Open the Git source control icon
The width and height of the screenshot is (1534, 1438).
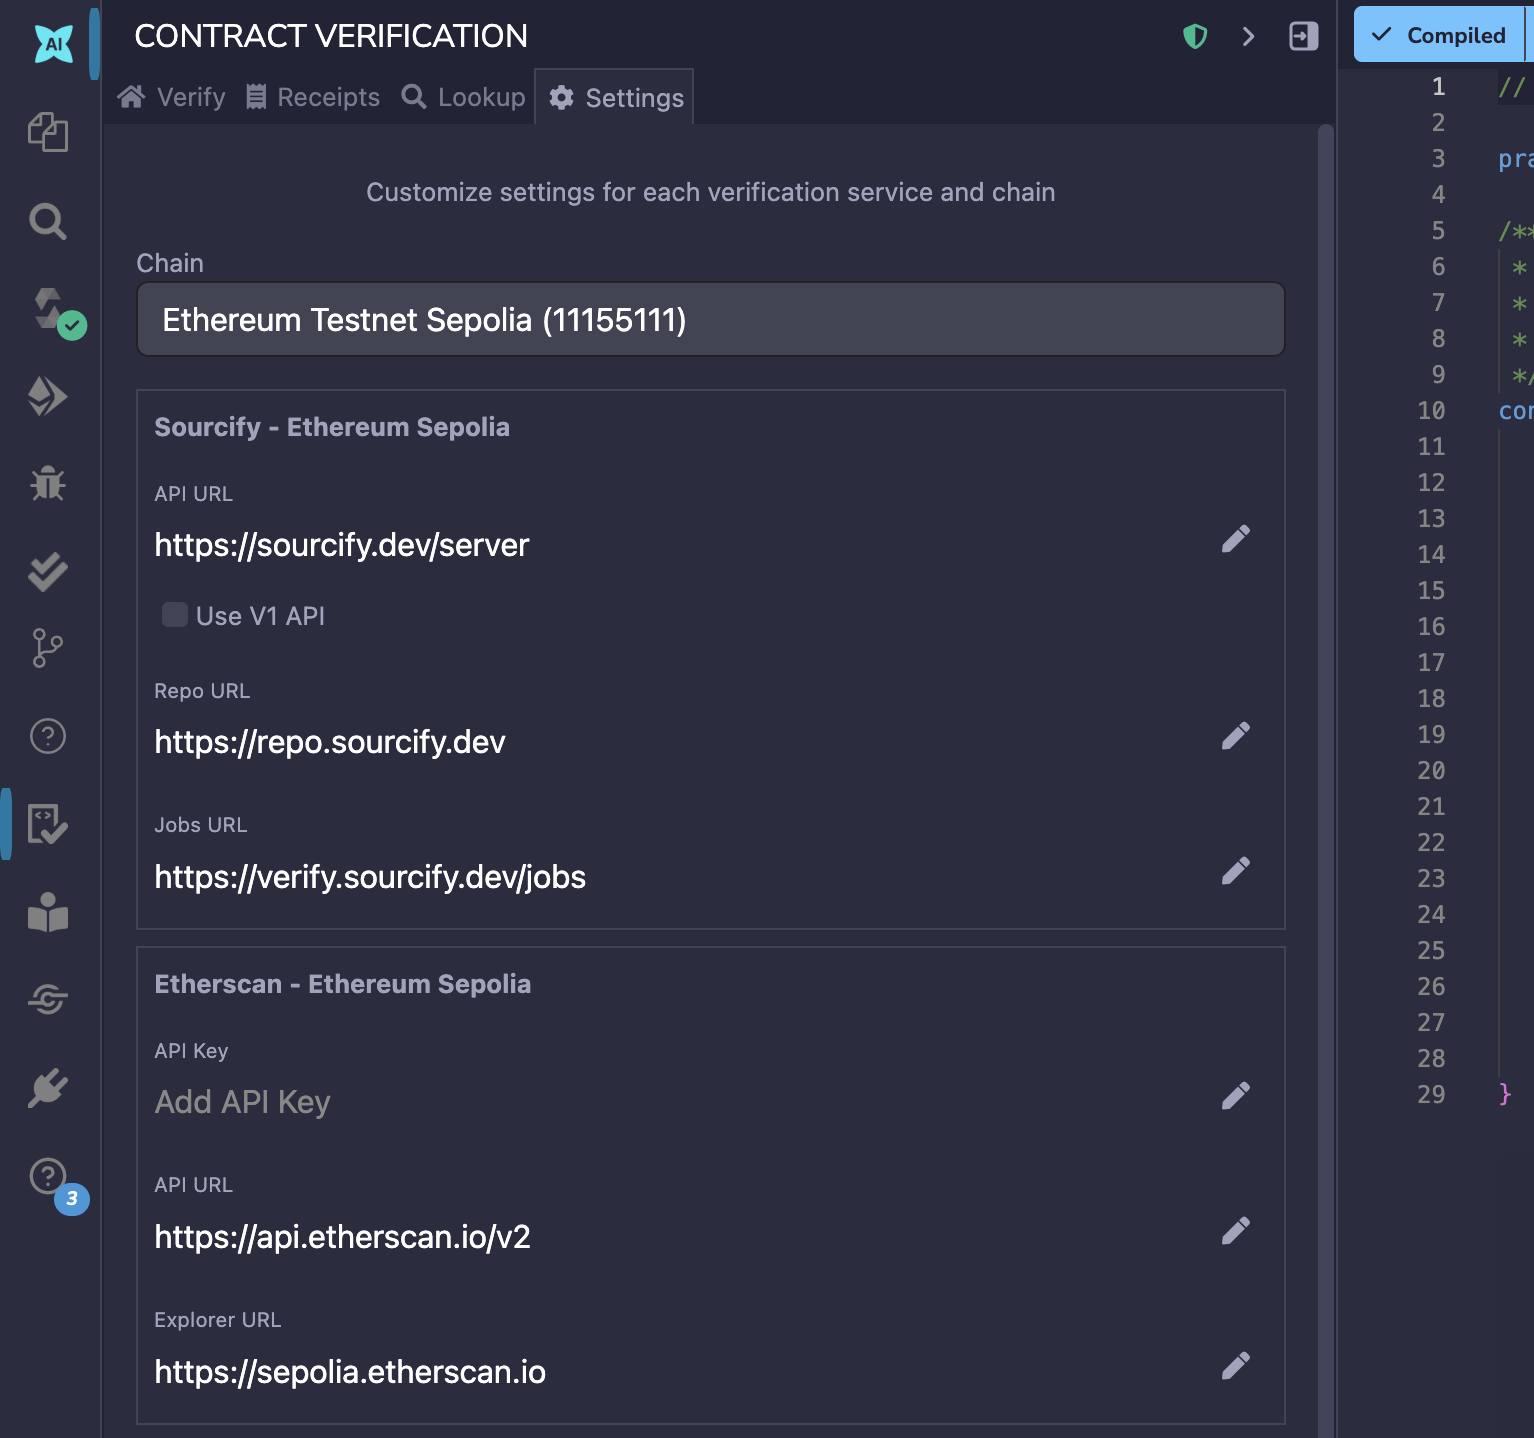48,648
